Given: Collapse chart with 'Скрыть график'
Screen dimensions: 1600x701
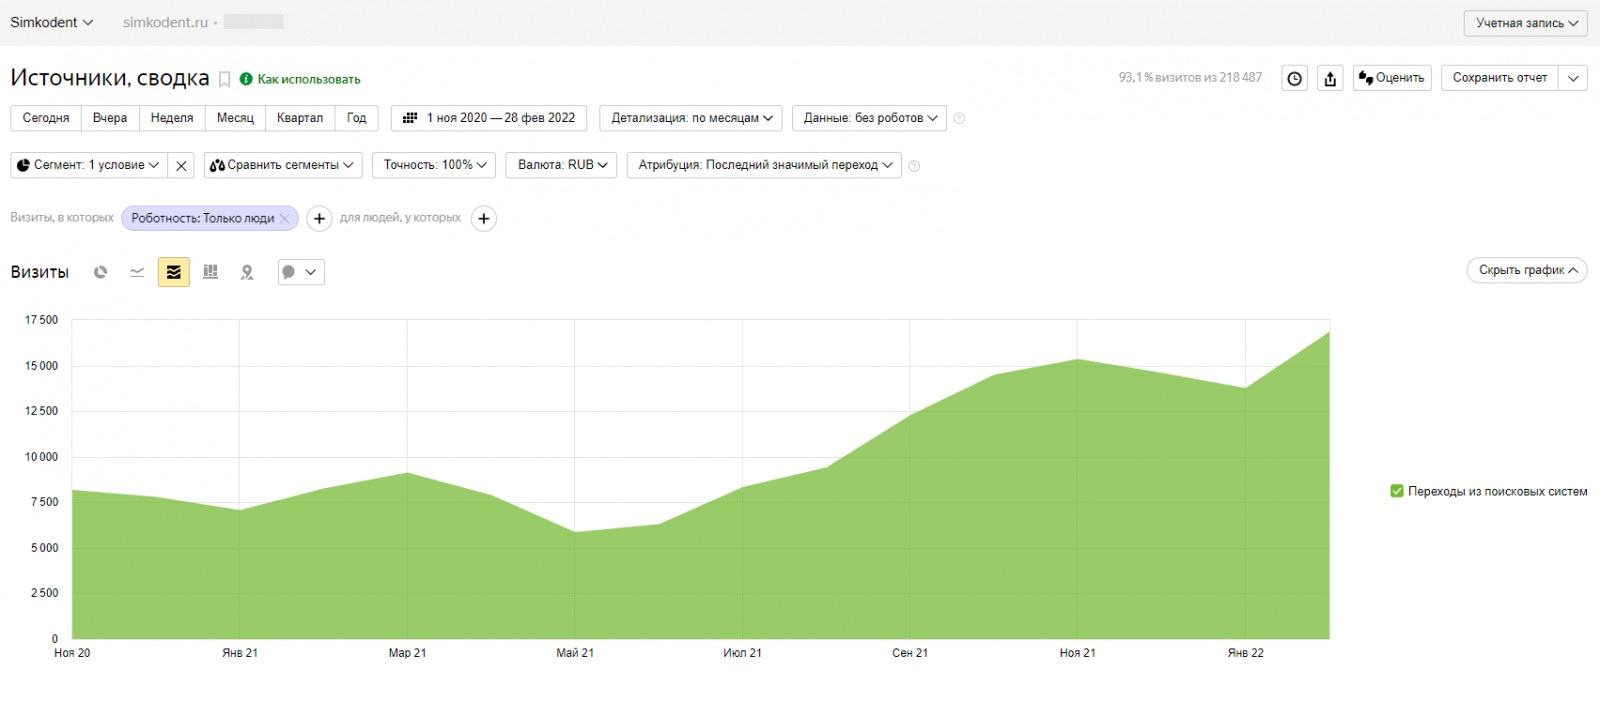Looking at the screenshot, I should (x=1526, y=270).
